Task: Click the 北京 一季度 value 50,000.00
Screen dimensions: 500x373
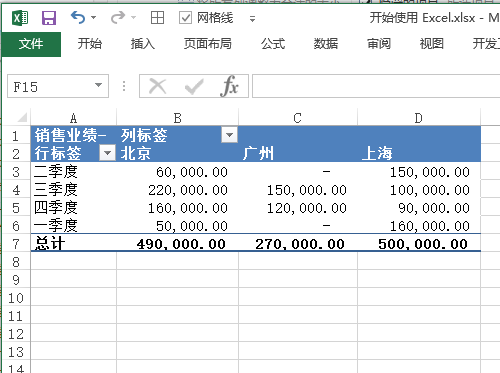Action: [178, 226]
